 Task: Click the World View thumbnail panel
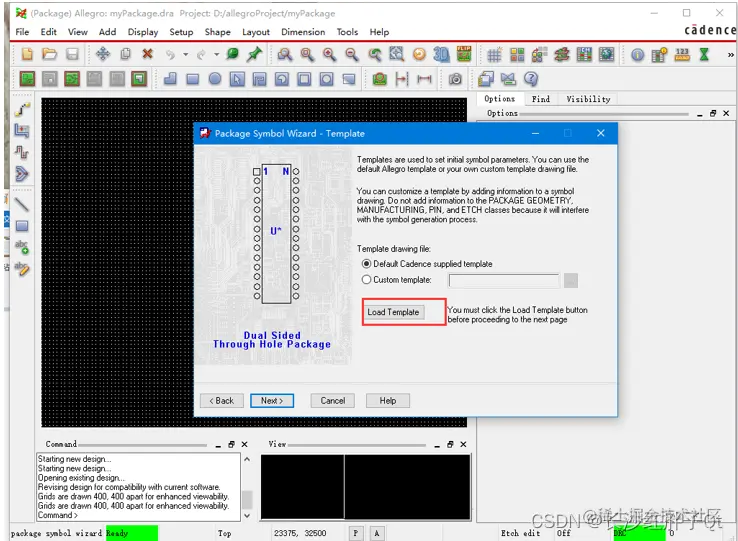[x=366, y=487]
